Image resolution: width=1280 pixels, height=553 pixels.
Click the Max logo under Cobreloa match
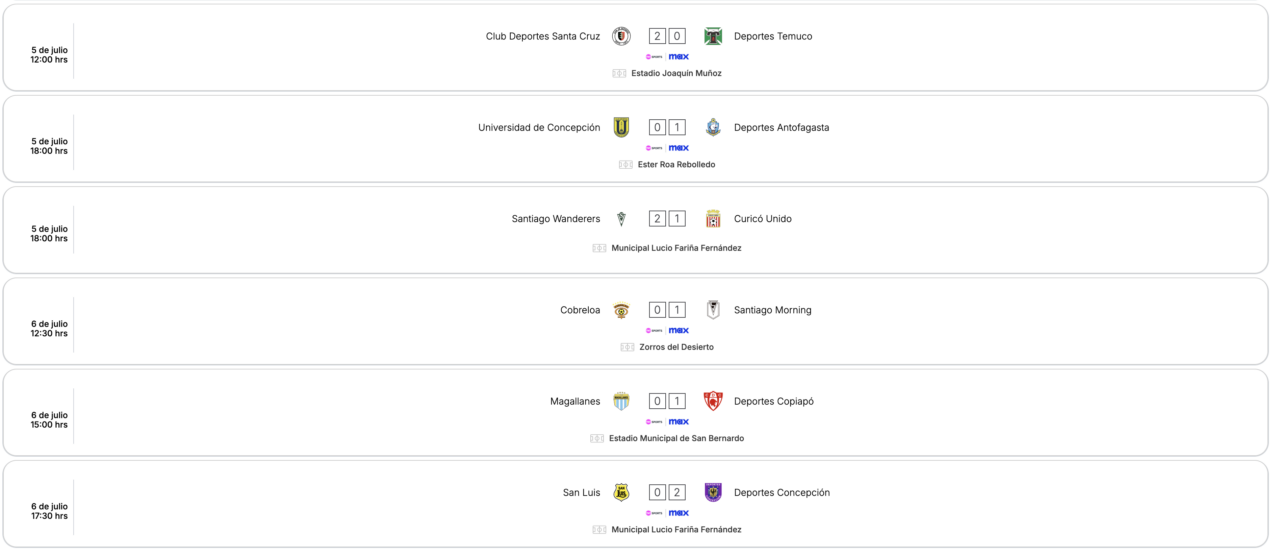pyautogui.click(x=679, y=330)
